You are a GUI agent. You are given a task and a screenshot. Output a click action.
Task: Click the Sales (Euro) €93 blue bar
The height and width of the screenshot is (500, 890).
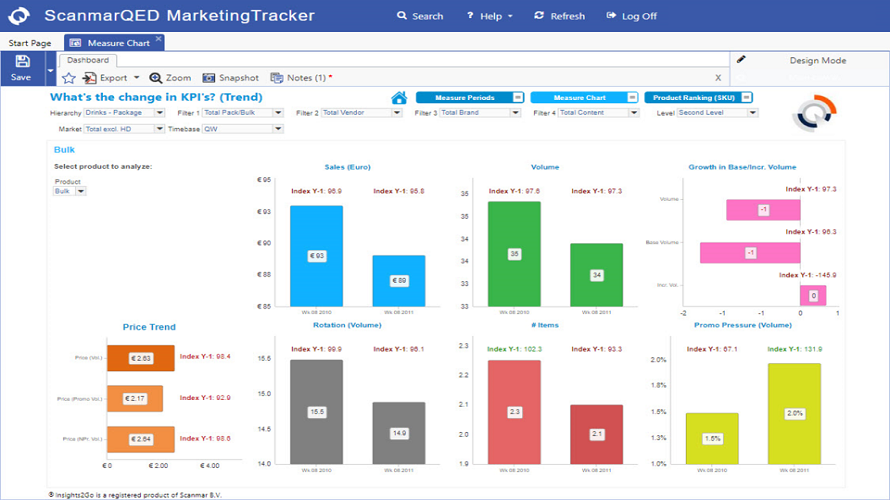317,256
